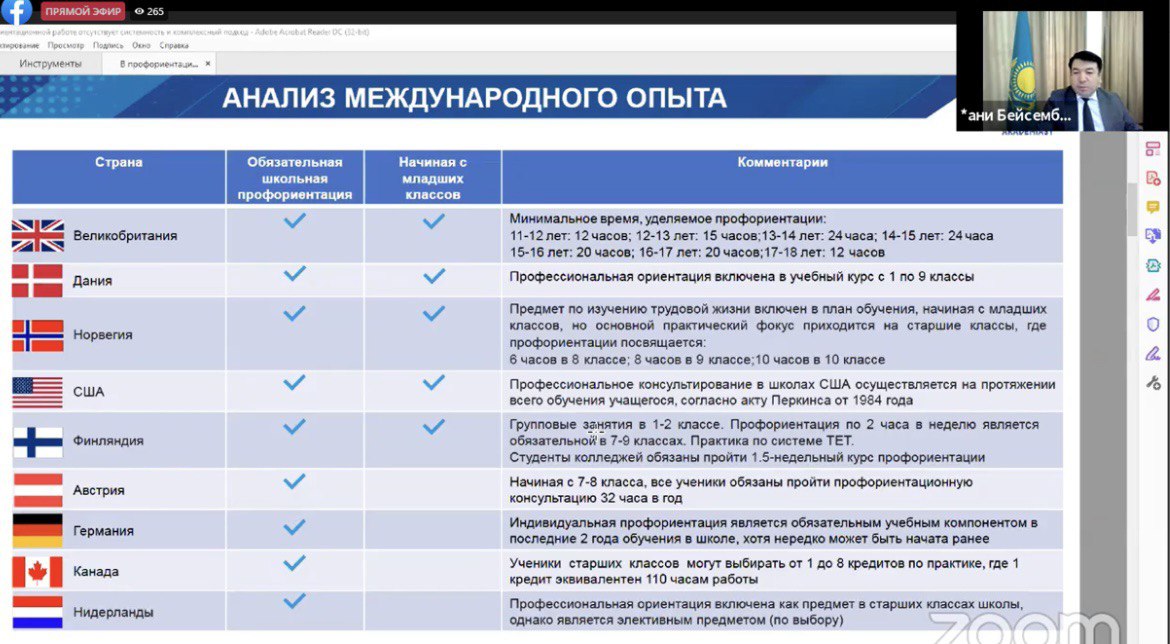
Task: Click the 'Канада' country name
Action: click(x=96, y=572)
